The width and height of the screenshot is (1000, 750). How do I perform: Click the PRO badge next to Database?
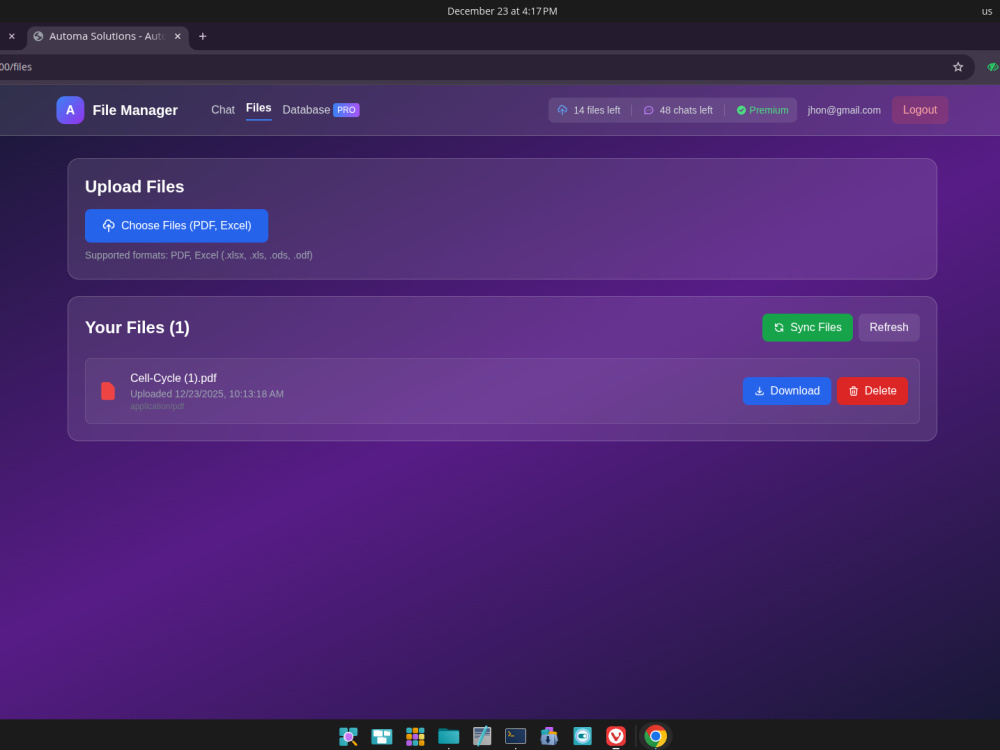point(346,110)
